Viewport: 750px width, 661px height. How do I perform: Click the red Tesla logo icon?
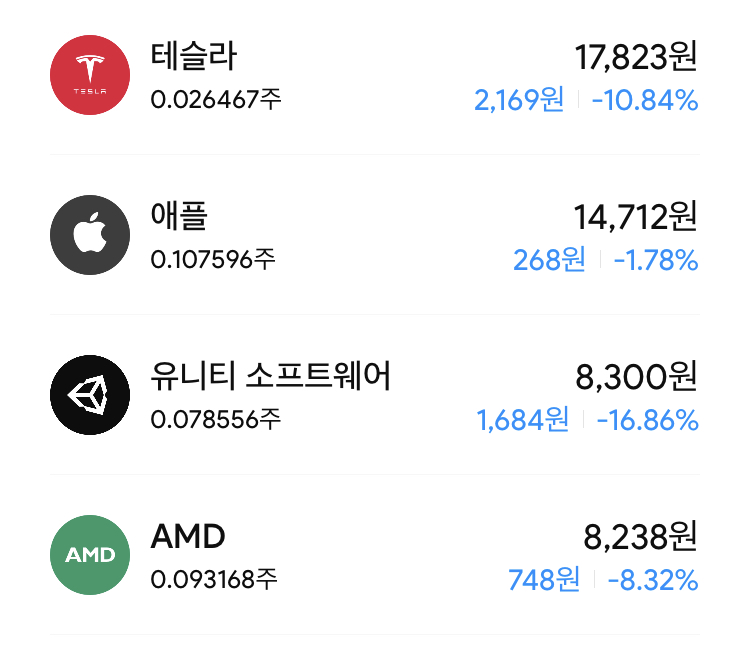[x=90, y=75]
